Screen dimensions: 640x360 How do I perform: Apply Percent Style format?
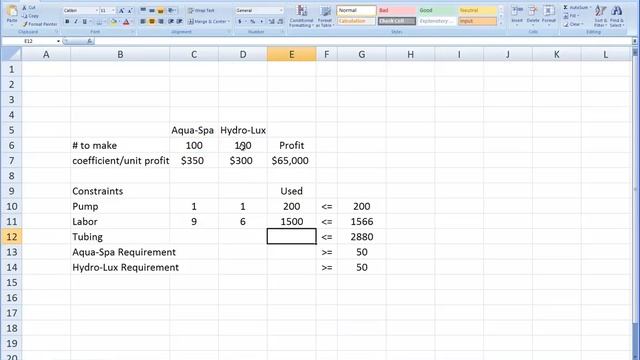253,21
